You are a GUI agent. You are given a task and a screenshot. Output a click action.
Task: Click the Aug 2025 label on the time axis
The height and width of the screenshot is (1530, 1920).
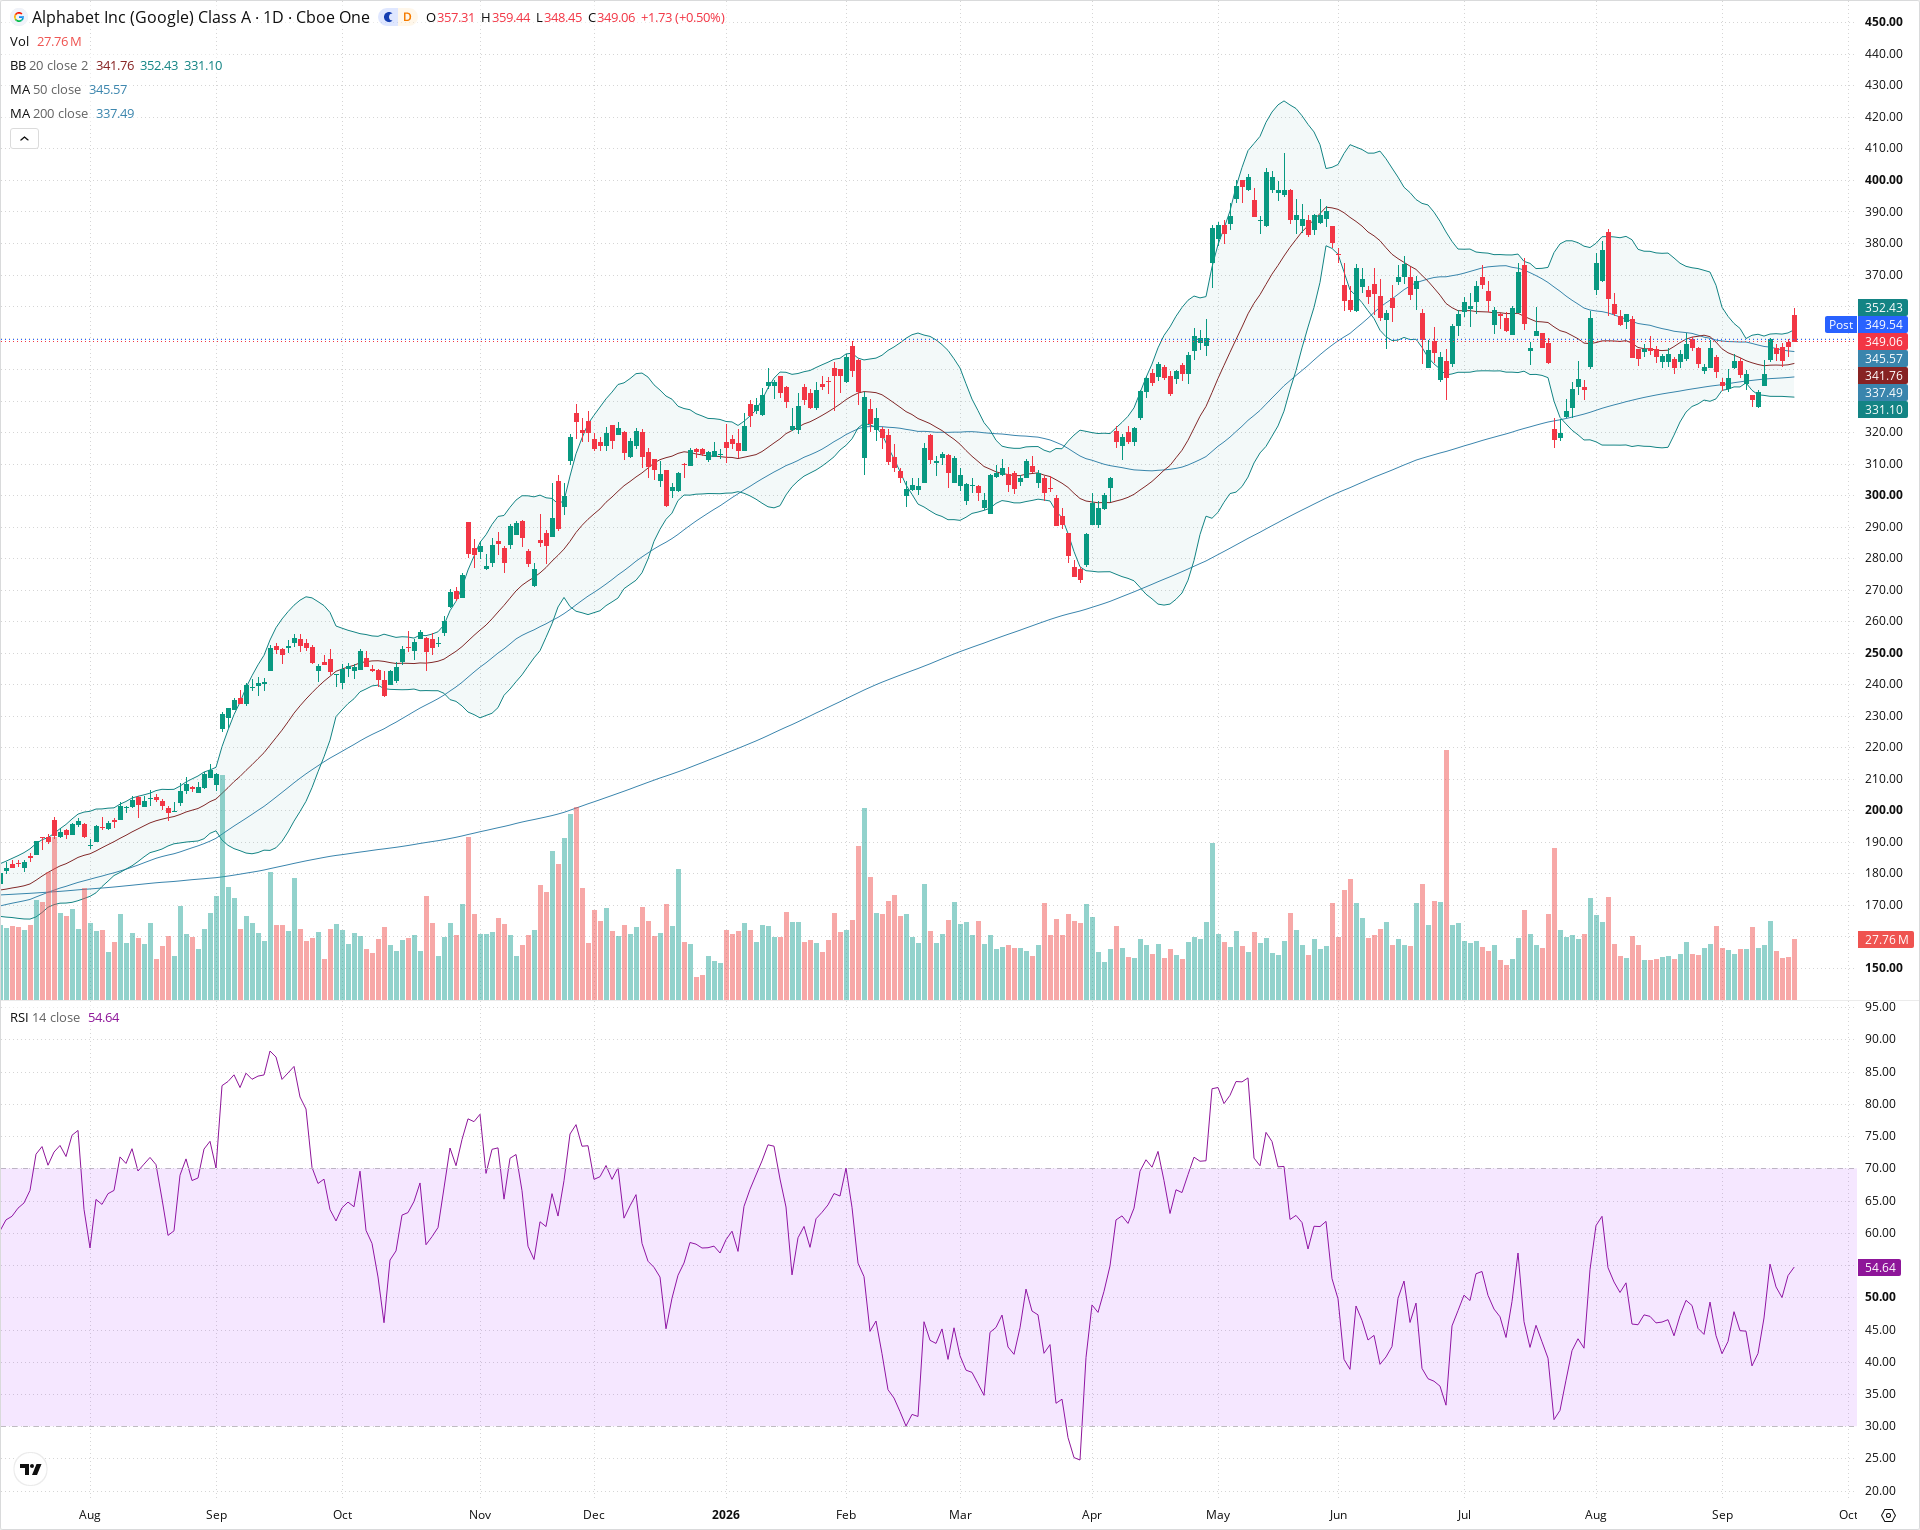click(90, 1515)
